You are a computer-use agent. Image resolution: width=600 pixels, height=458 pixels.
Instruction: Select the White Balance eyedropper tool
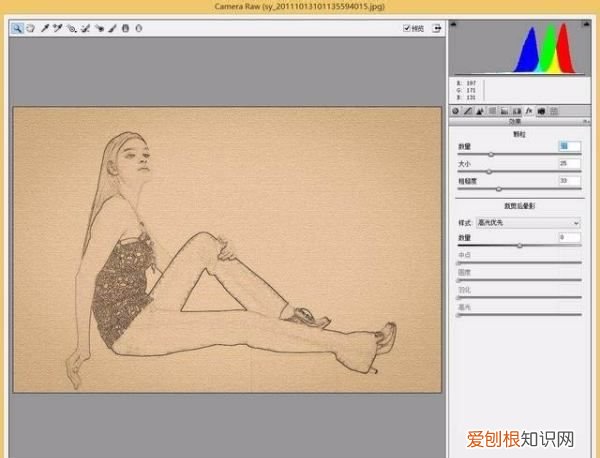pos(45,28)
